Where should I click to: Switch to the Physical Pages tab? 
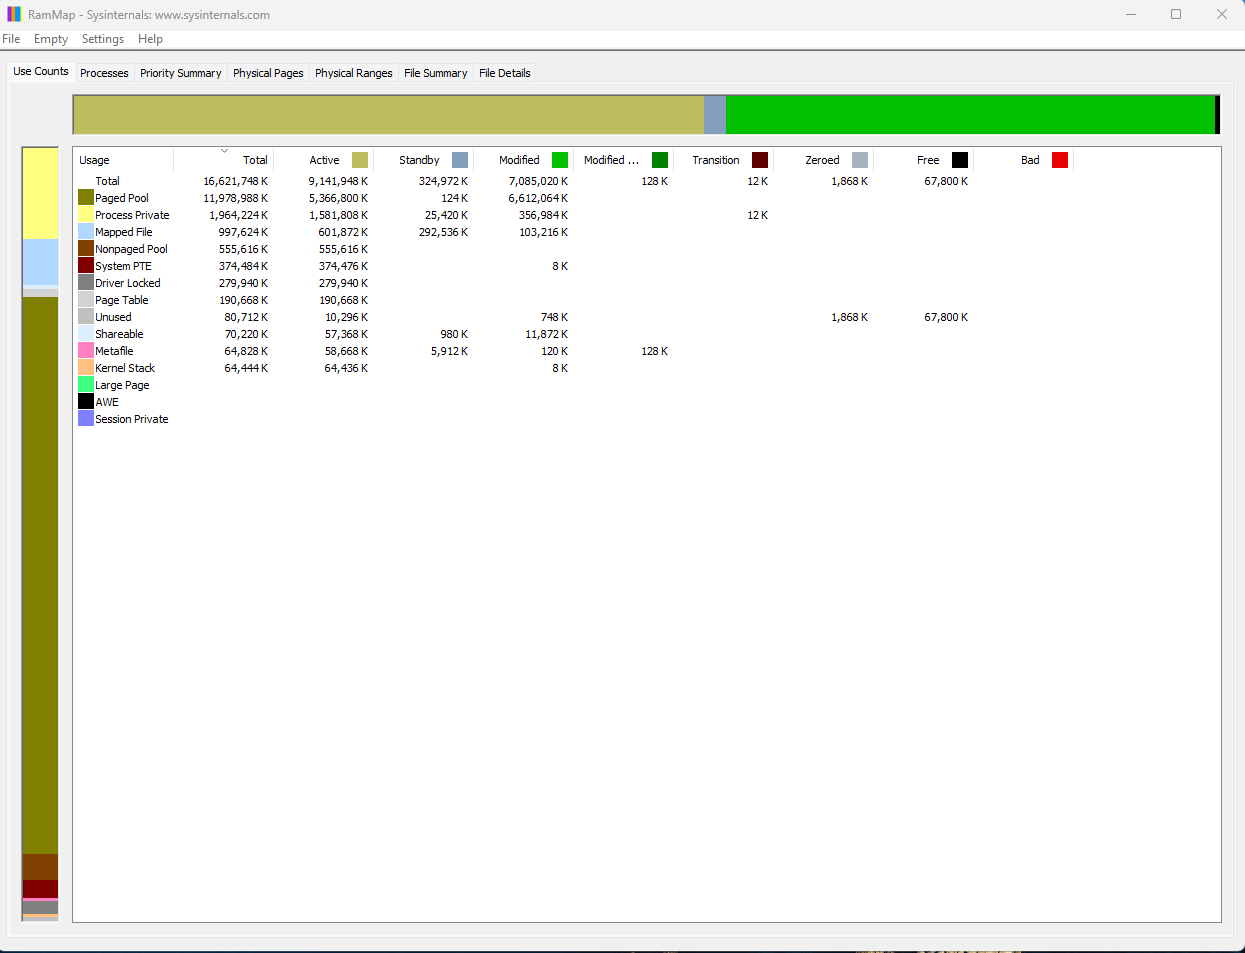click(x=268, y=72)
